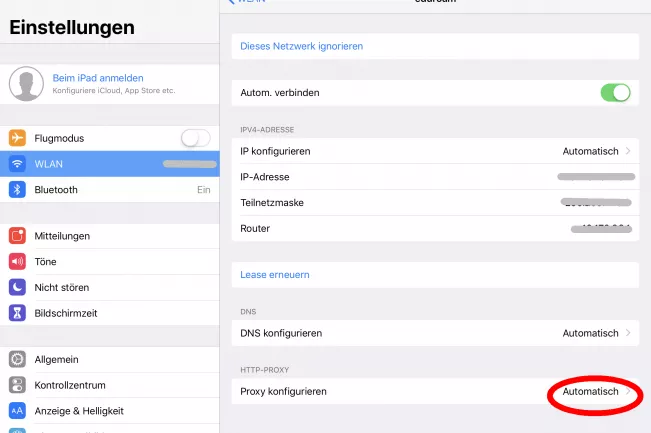The width and height of the screenshot is (651, 433).
Task: Tap the Nicht stören moon icon
Action: click(17, 287)
